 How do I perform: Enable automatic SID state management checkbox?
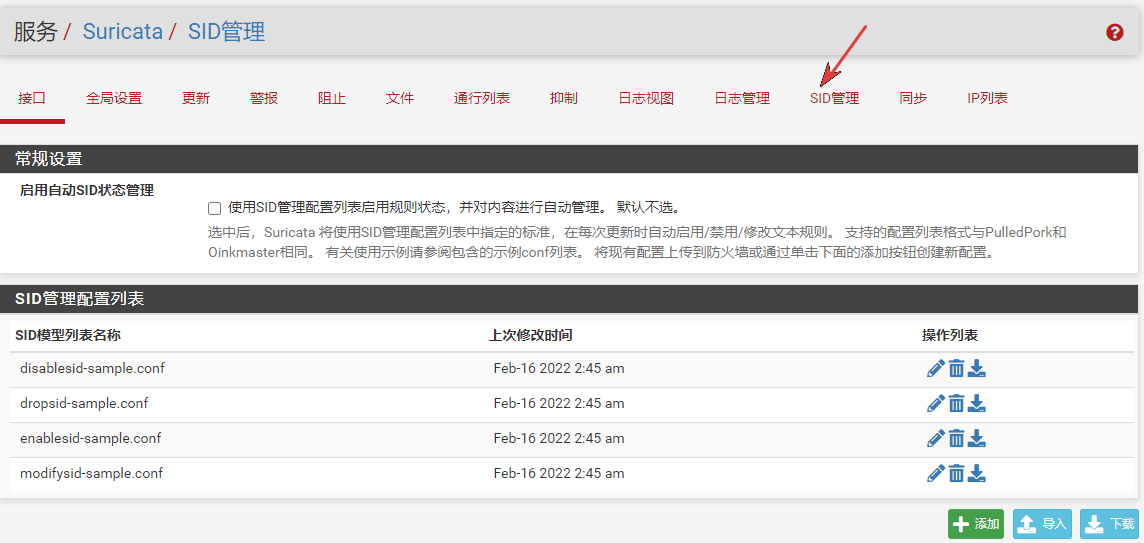[x=214, y=208]
